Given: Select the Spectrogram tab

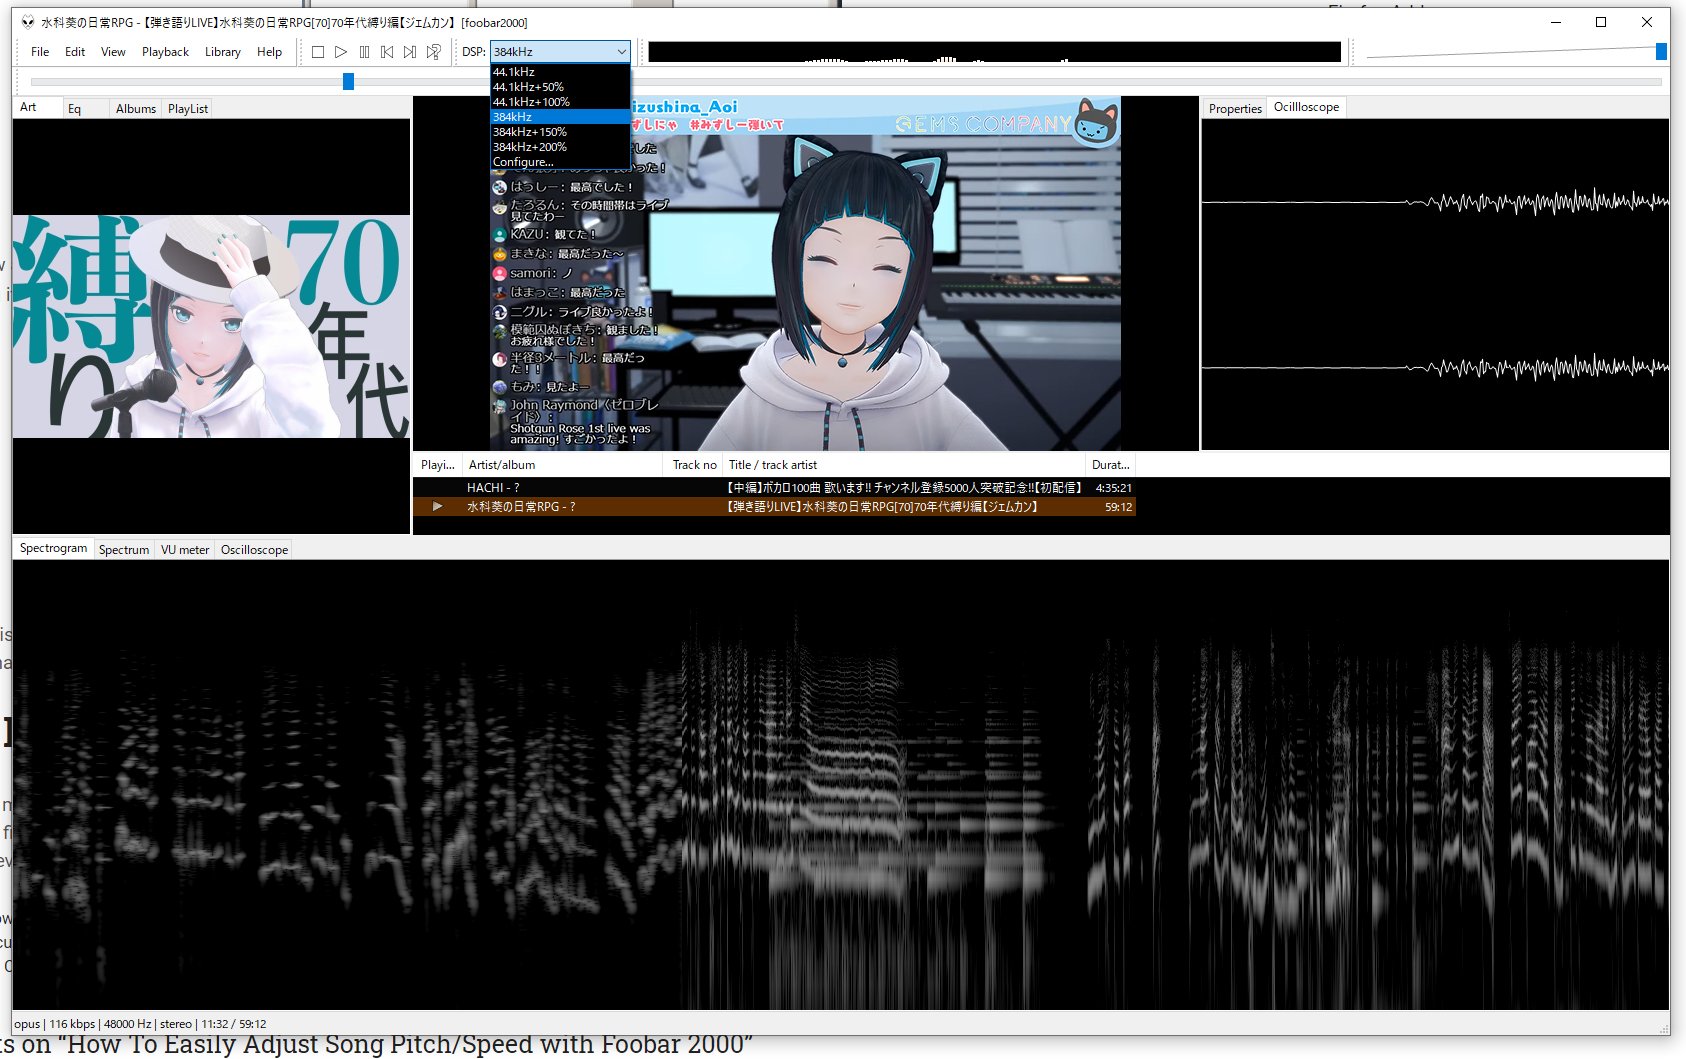Looking at the screenshot, I should click(x=53, y=548).
